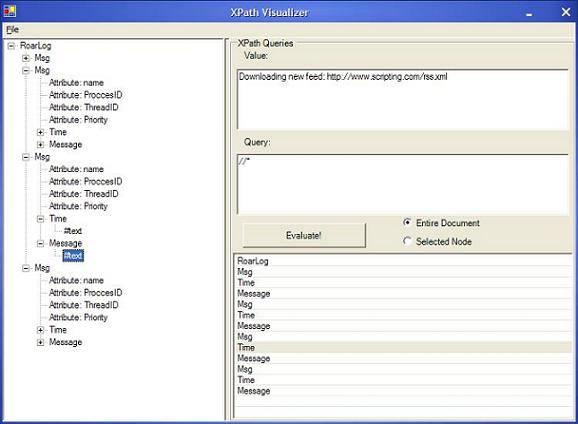The height and width of the screenshot is (424, 578).
Task: Select the Entire Document radio button
Action: tap(407, 222)
